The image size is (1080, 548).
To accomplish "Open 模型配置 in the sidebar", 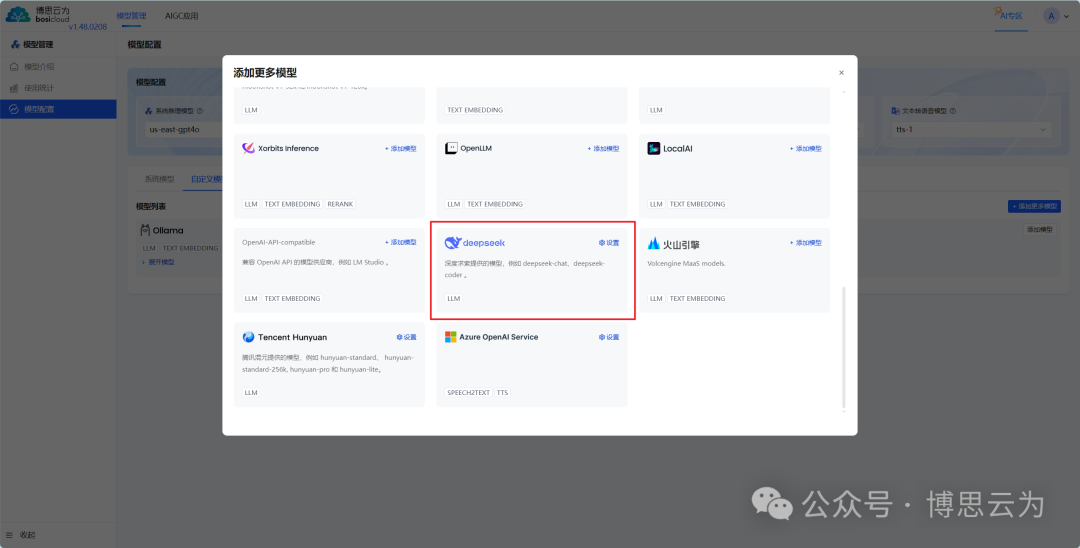I will coord(58,109).
